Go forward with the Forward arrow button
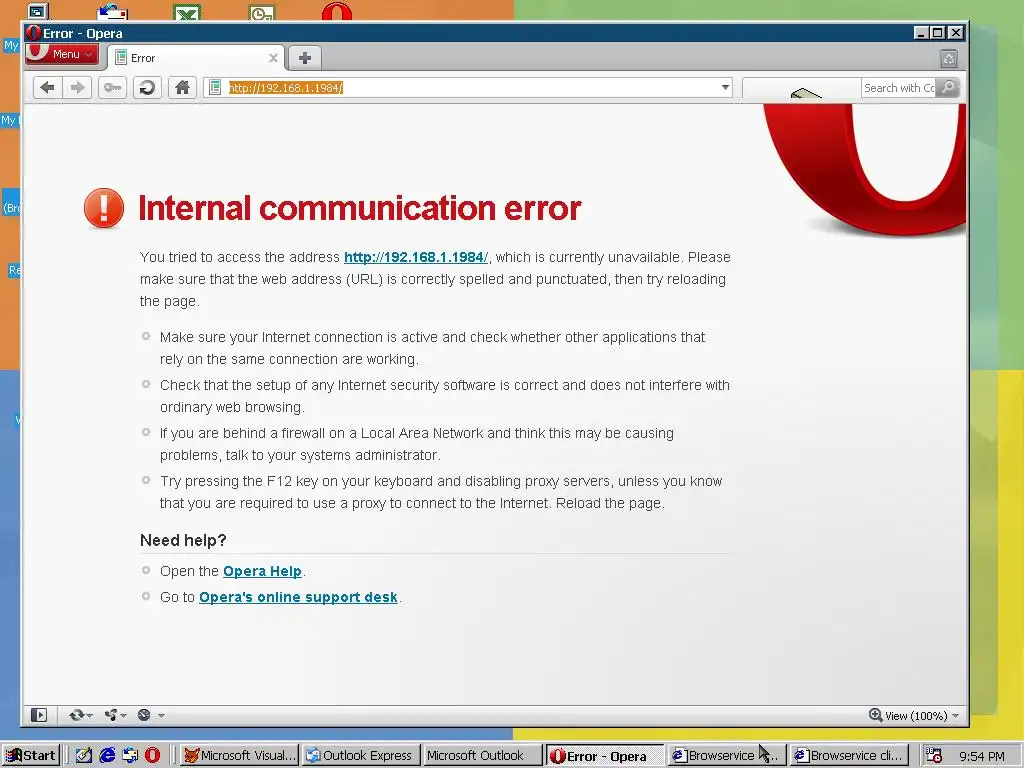The width and height of the screenshot is (1024, 768). click(77, 88)
